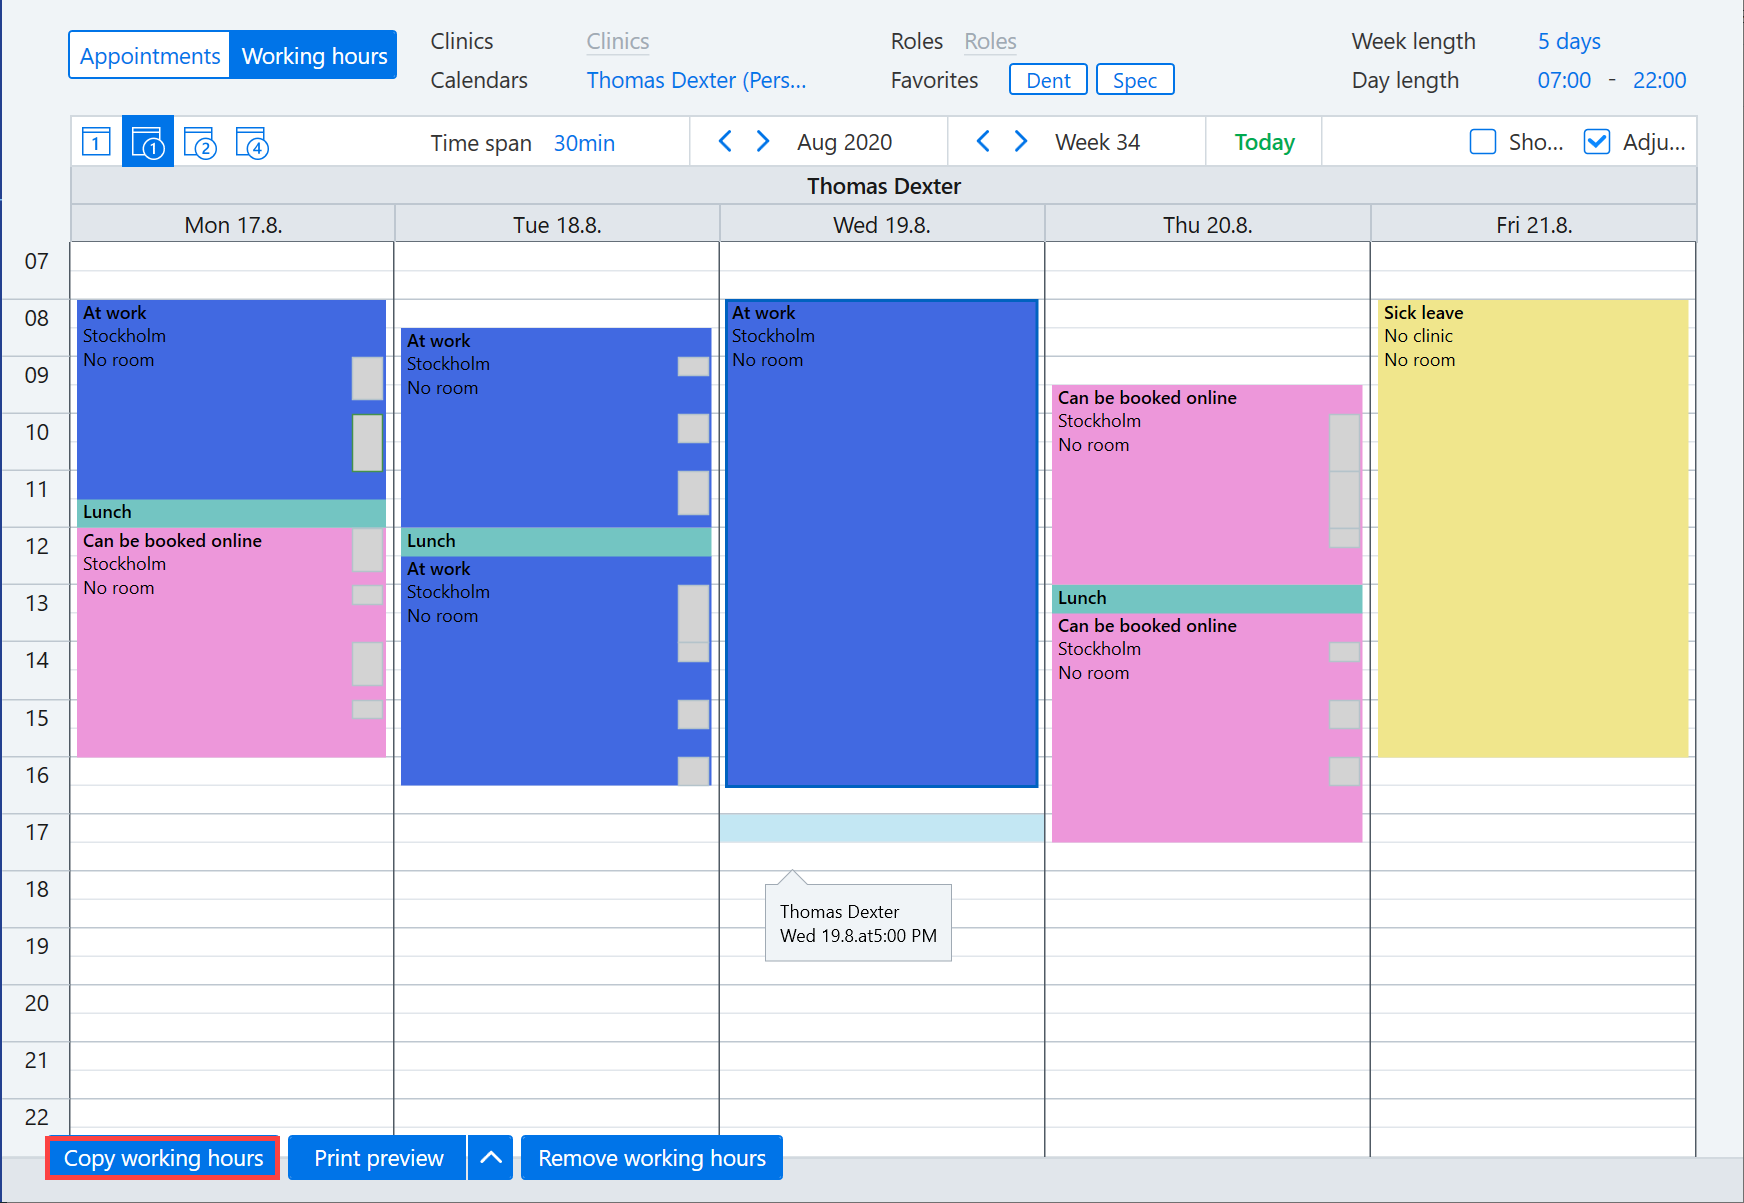1744x1203 pixels.
Task: Click Thu 20.8. column header
Action: (x=1207, y=224)
